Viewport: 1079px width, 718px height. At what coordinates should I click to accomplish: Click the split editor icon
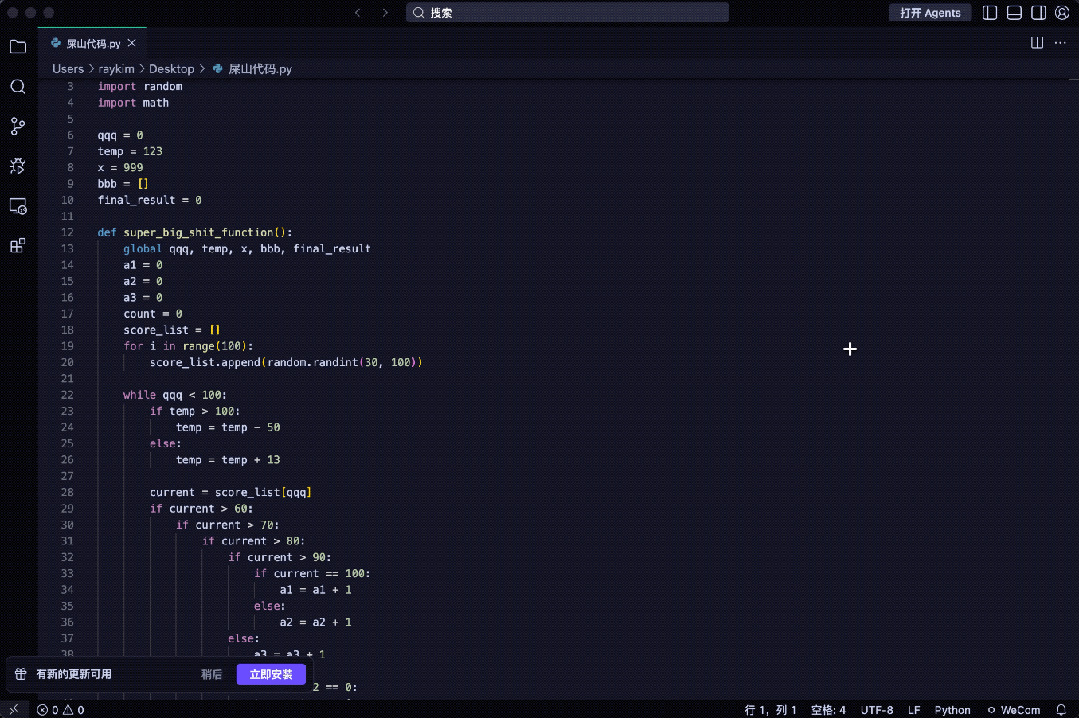point(1037,43)
